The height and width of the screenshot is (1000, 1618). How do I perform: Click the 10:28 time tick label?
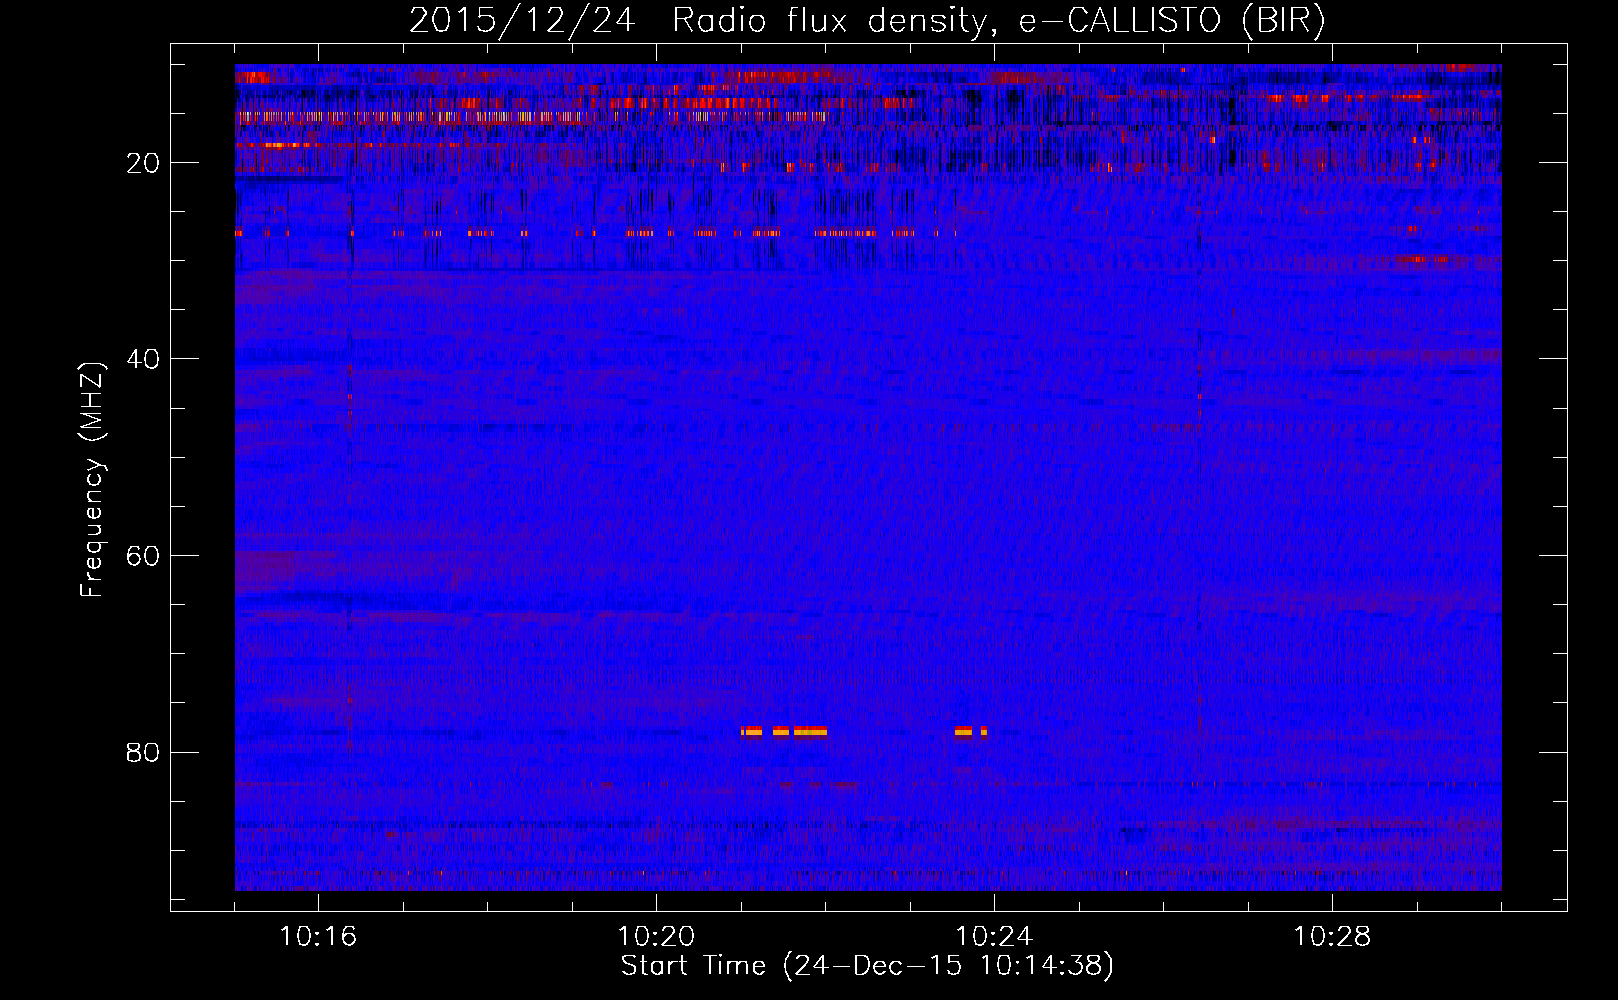(1332, 937)
